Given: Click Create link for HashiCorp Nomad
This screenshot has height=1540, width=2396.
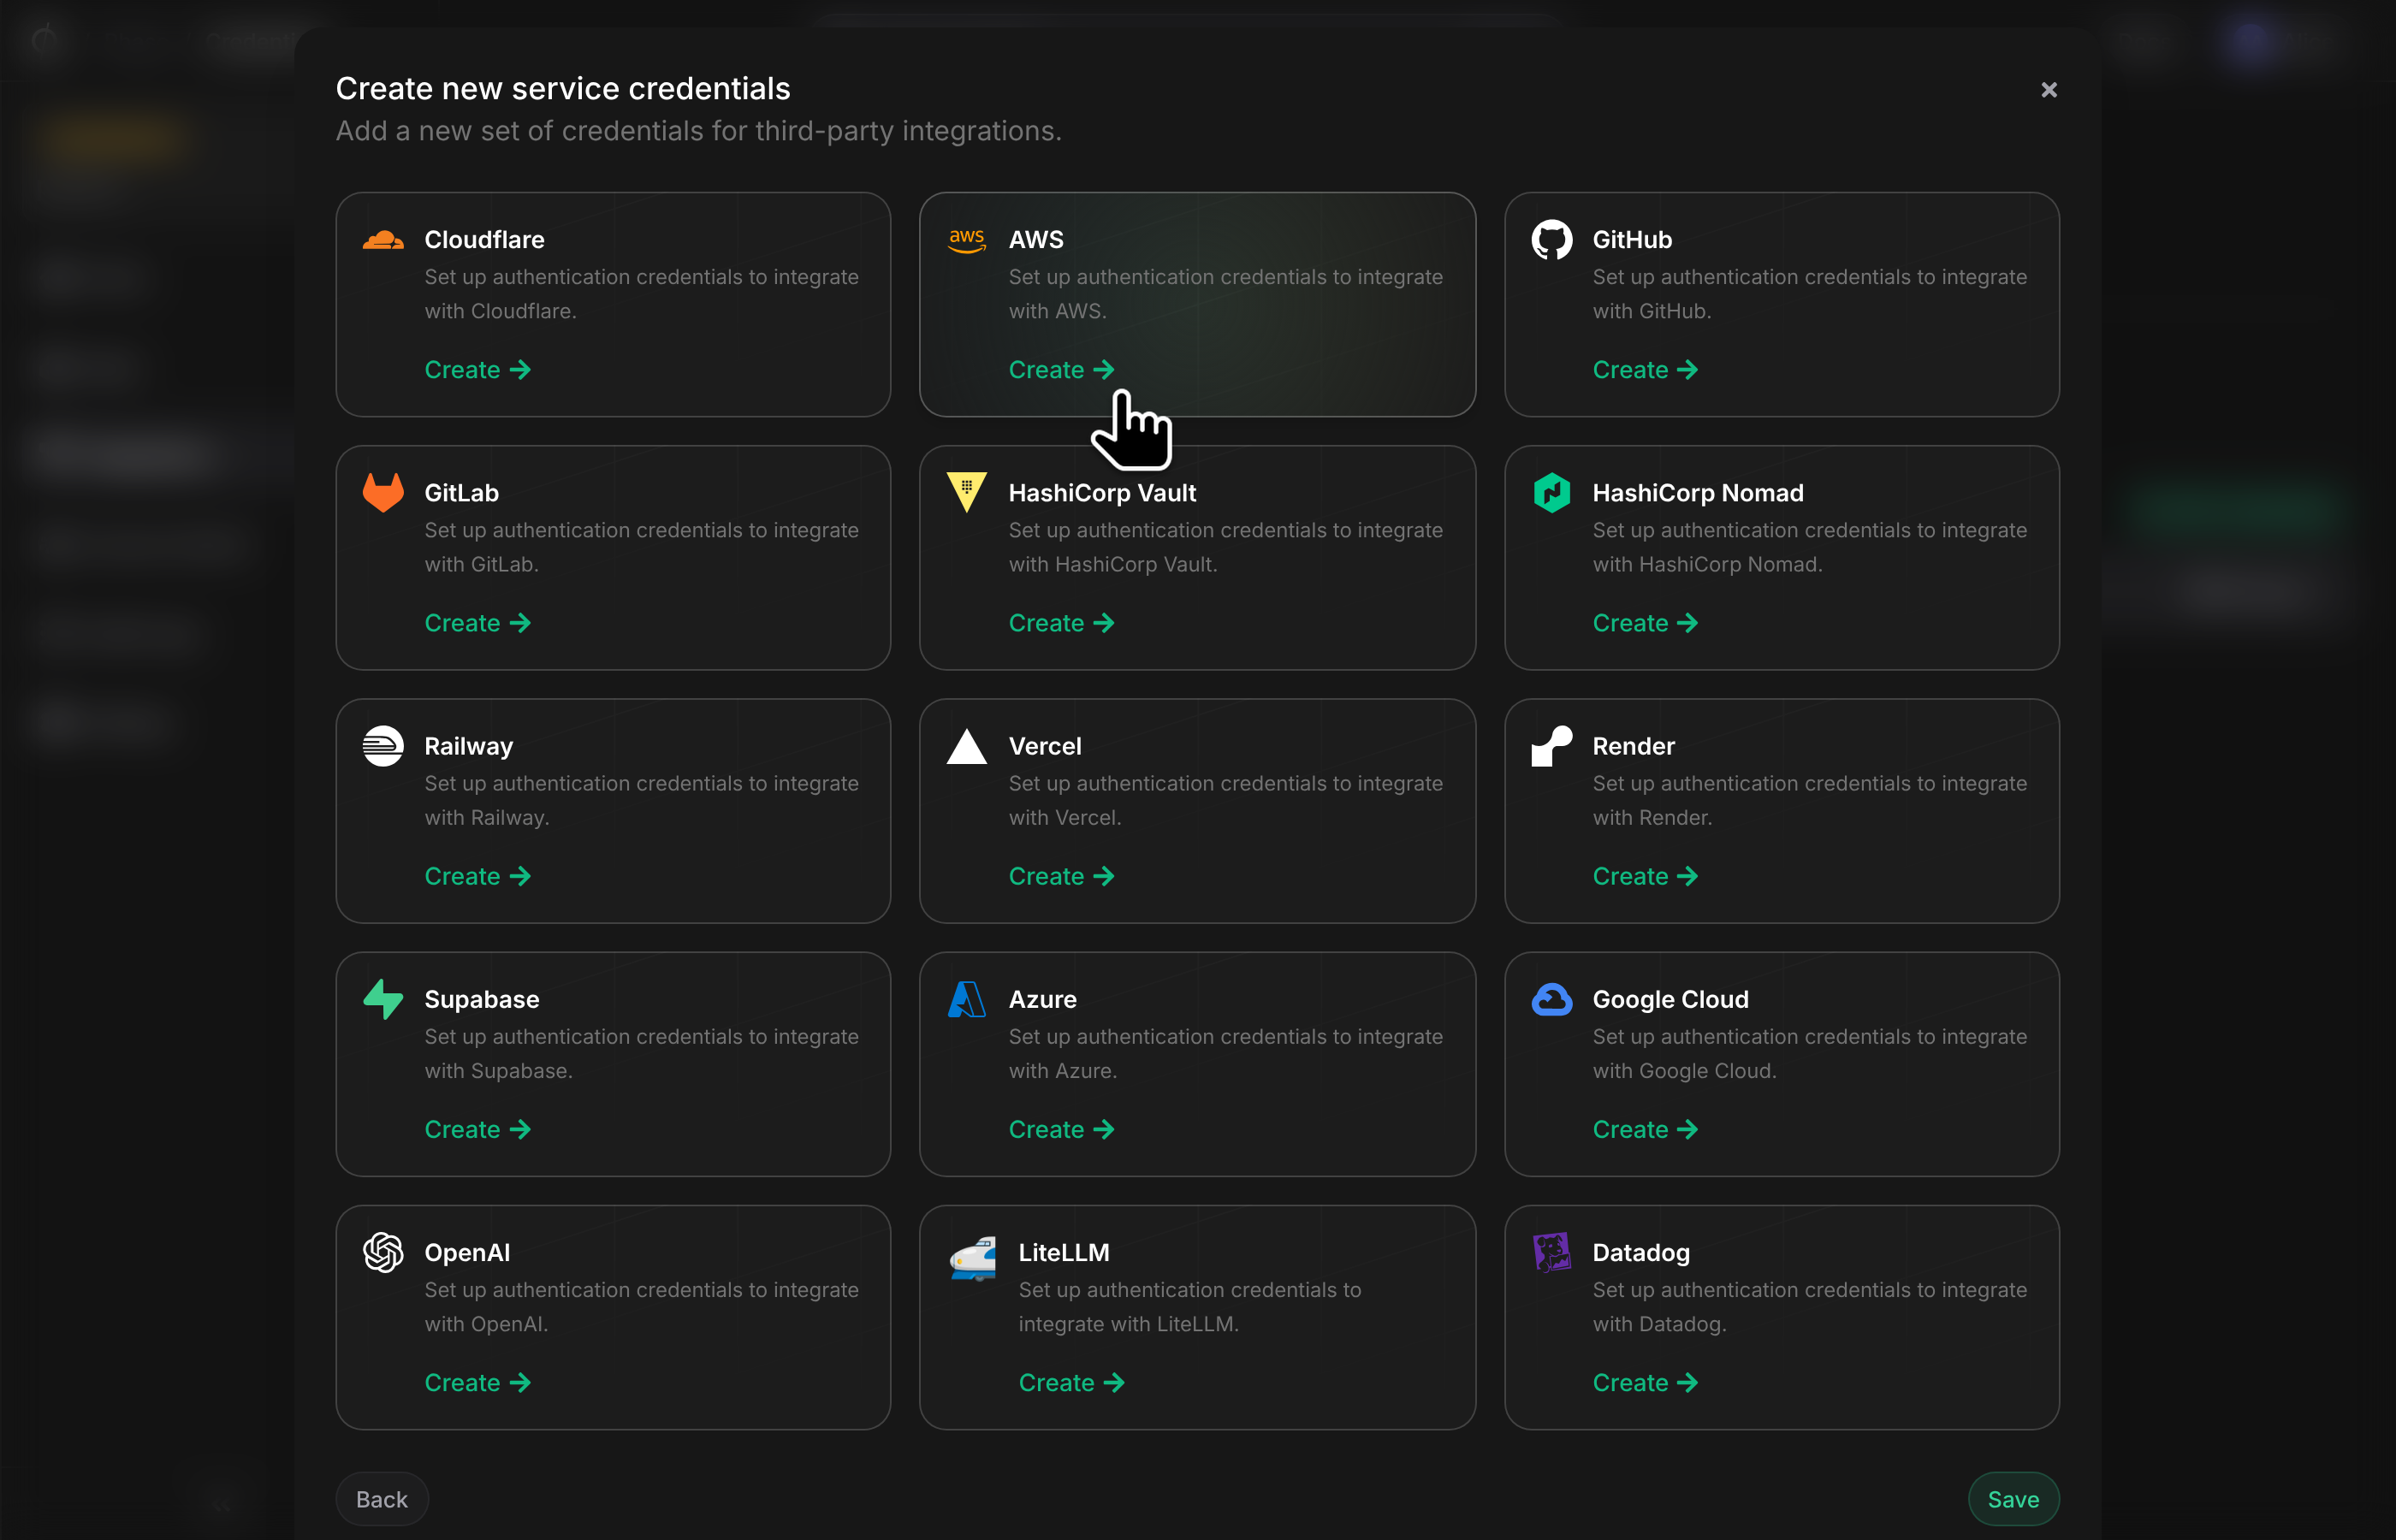Looking at the screenshot, I should pos(1645,623).
